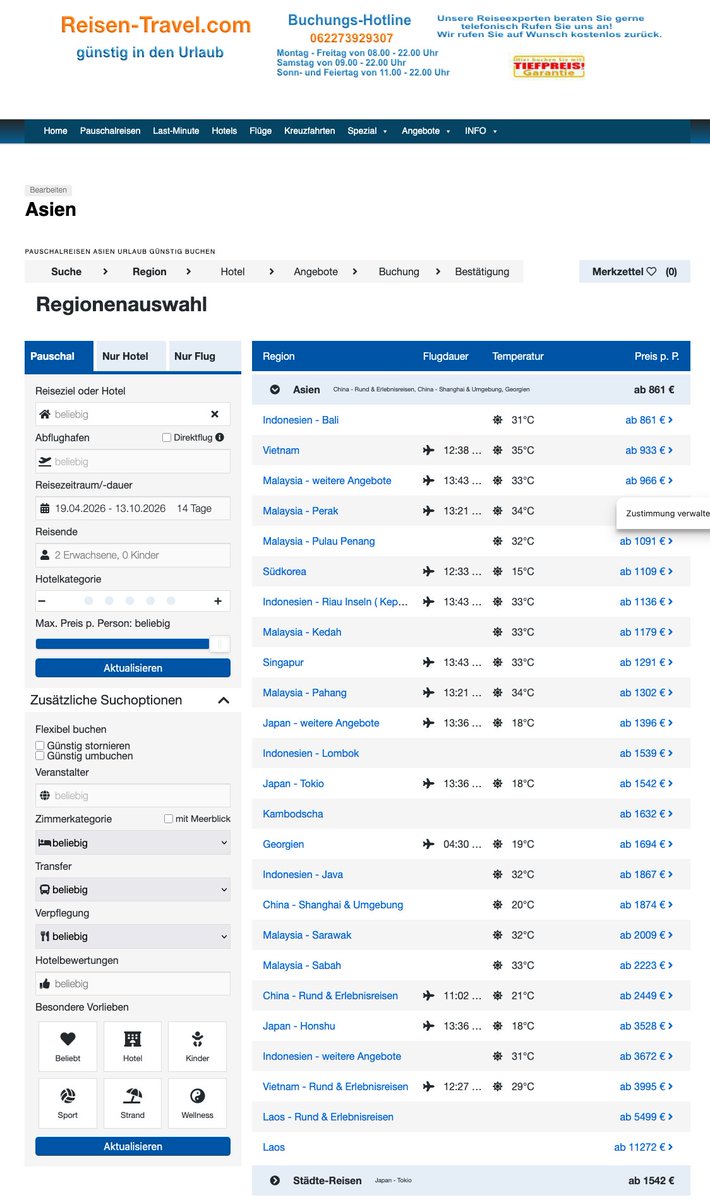Sort by the Preis p. P. column header

click(657, 356)
